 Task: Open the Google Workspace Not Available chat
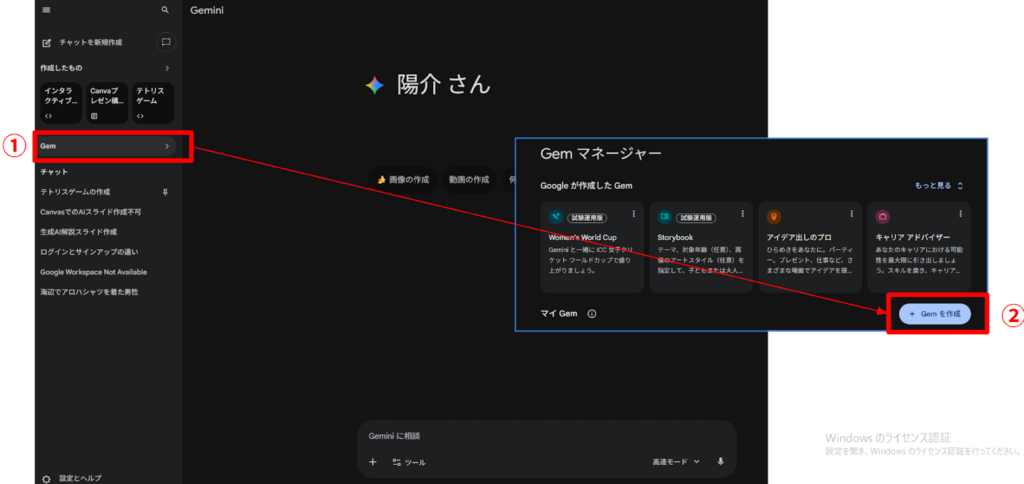94,272
